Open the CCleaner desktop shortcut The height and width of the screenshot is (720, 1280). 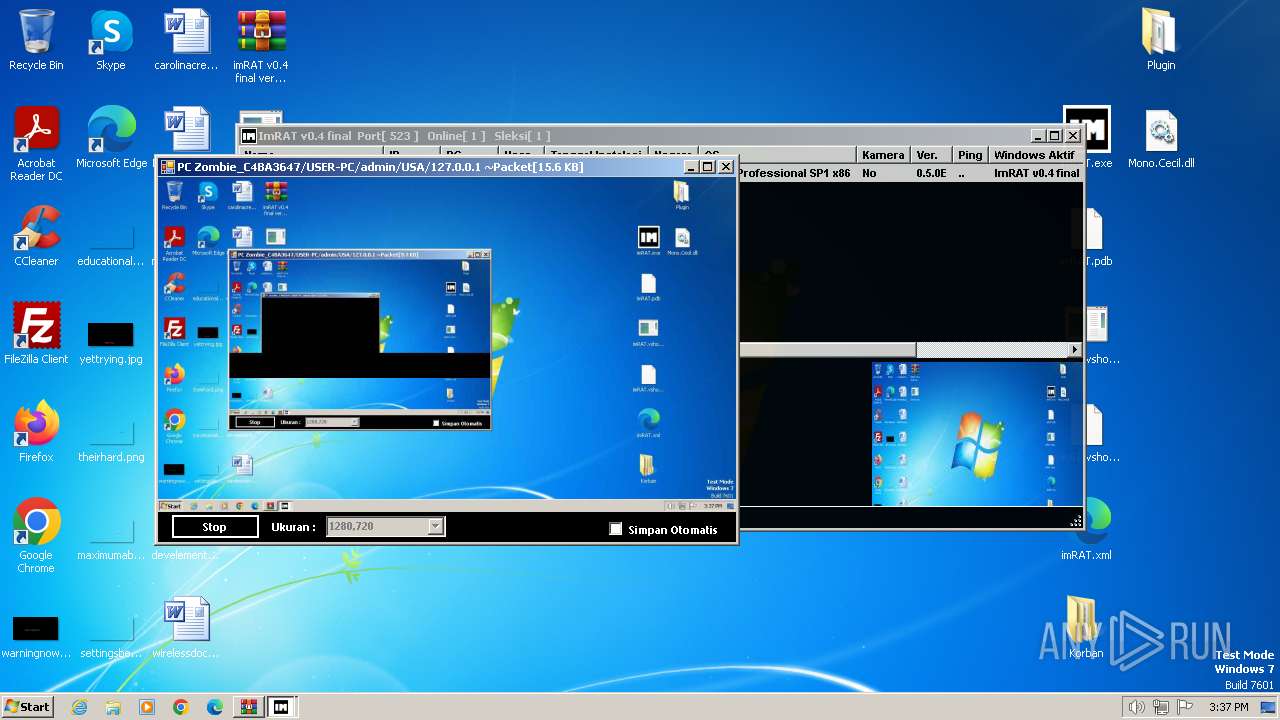tap(36, 237)
